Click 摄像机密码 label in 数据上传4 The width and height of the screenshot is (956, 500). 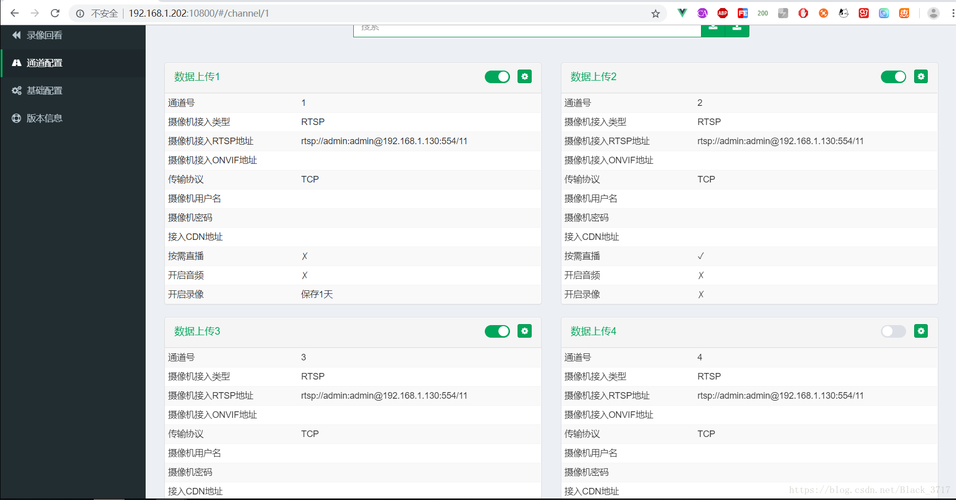pyautogui.click(x=586, y=472)
